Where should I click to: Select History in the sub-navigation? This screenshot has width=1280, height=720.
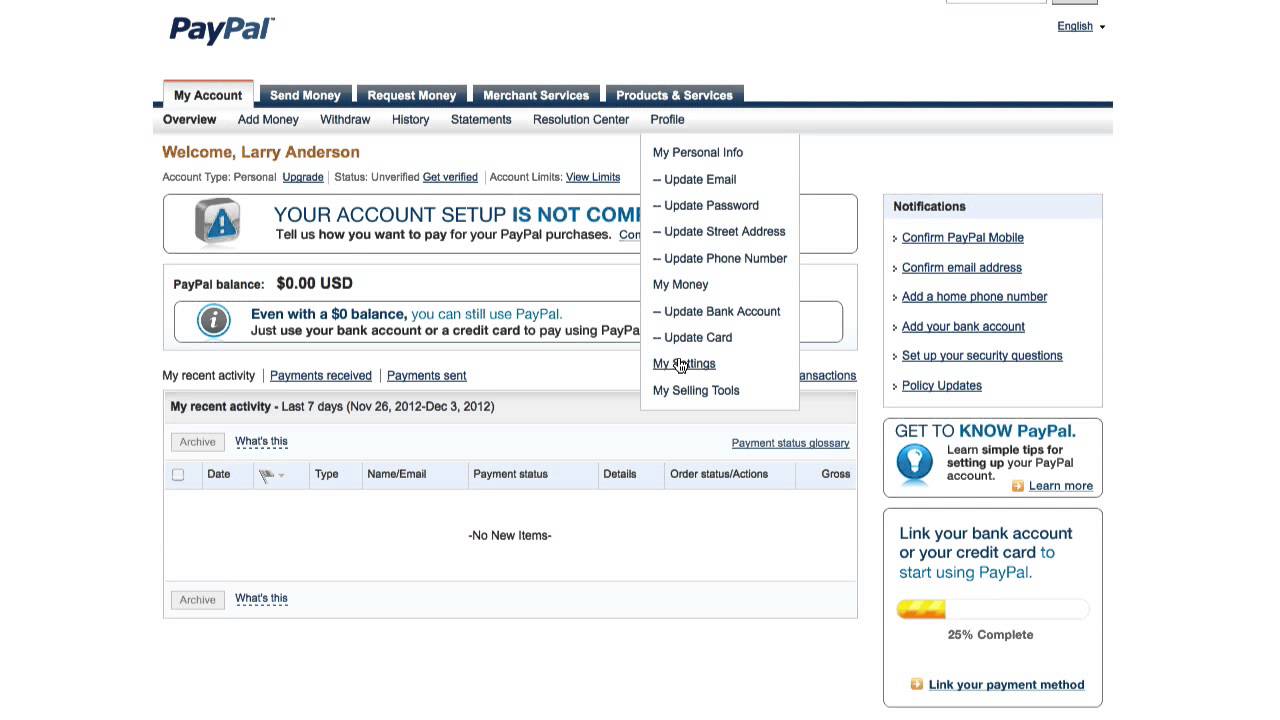pyautogui.click(x=410, y=119)
